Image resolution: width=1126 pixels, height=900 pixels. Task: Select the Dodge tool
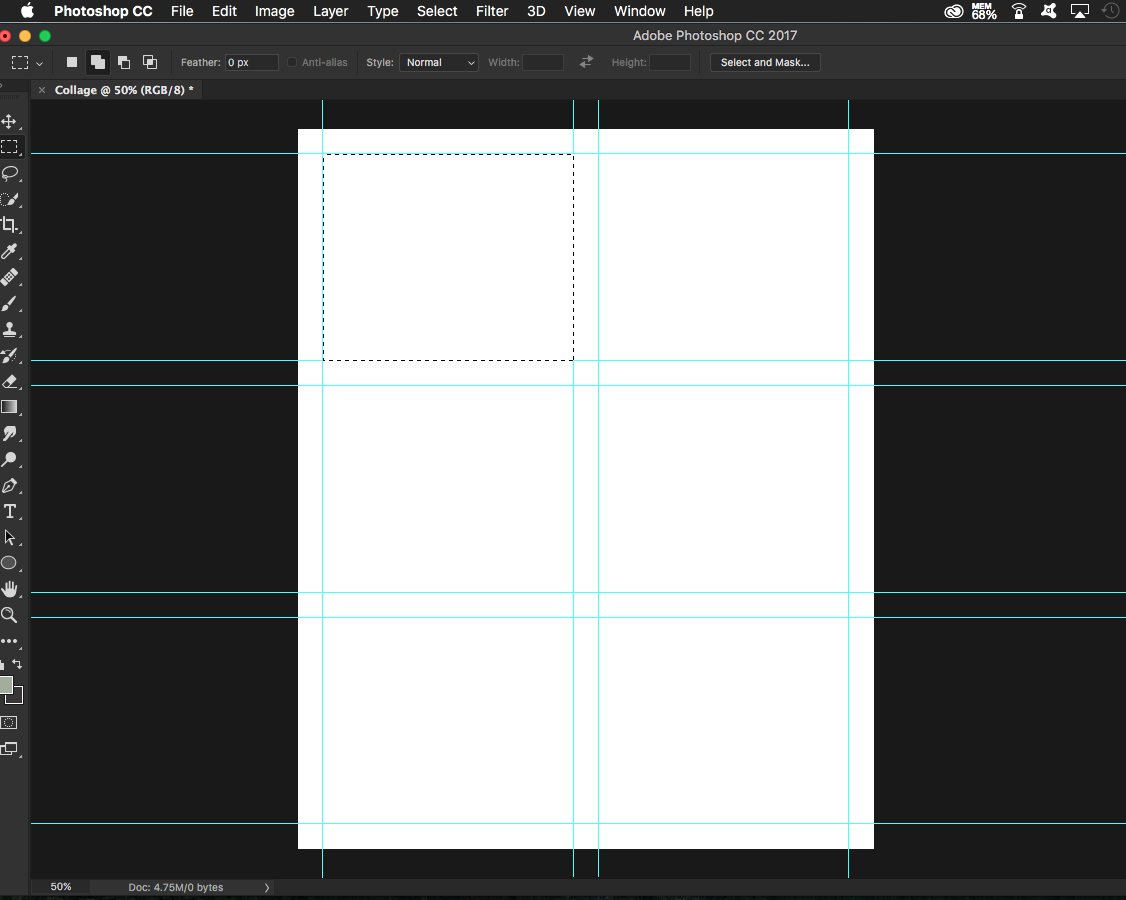pyautogui.click(x=9, y=459)
